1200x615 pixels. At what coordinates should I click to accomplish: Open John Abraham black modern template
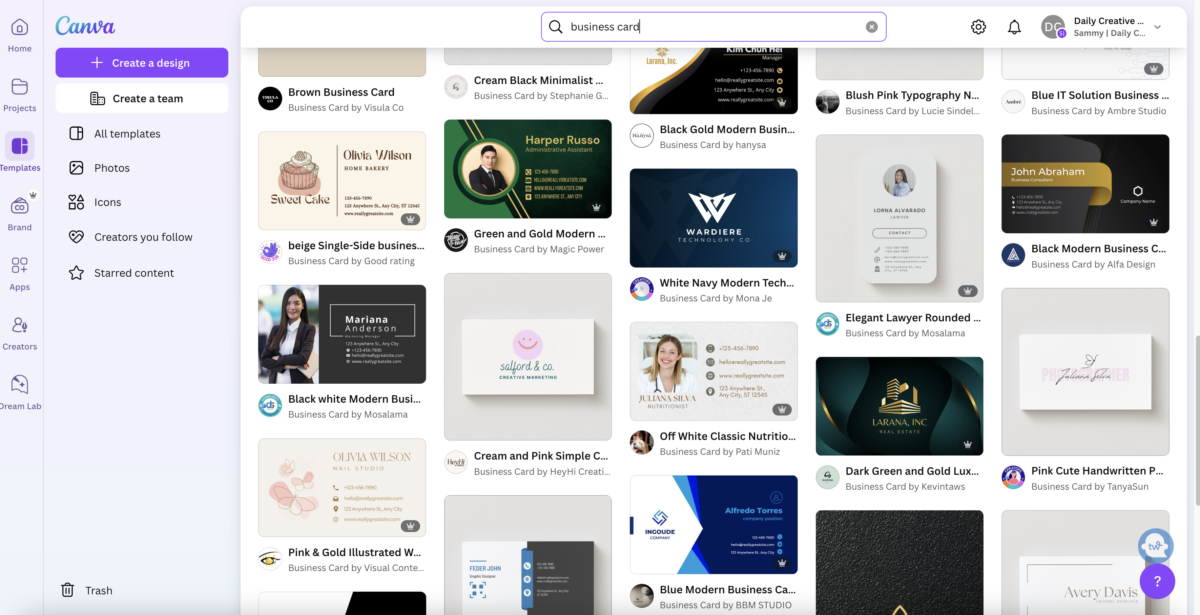coord(1085,184)
